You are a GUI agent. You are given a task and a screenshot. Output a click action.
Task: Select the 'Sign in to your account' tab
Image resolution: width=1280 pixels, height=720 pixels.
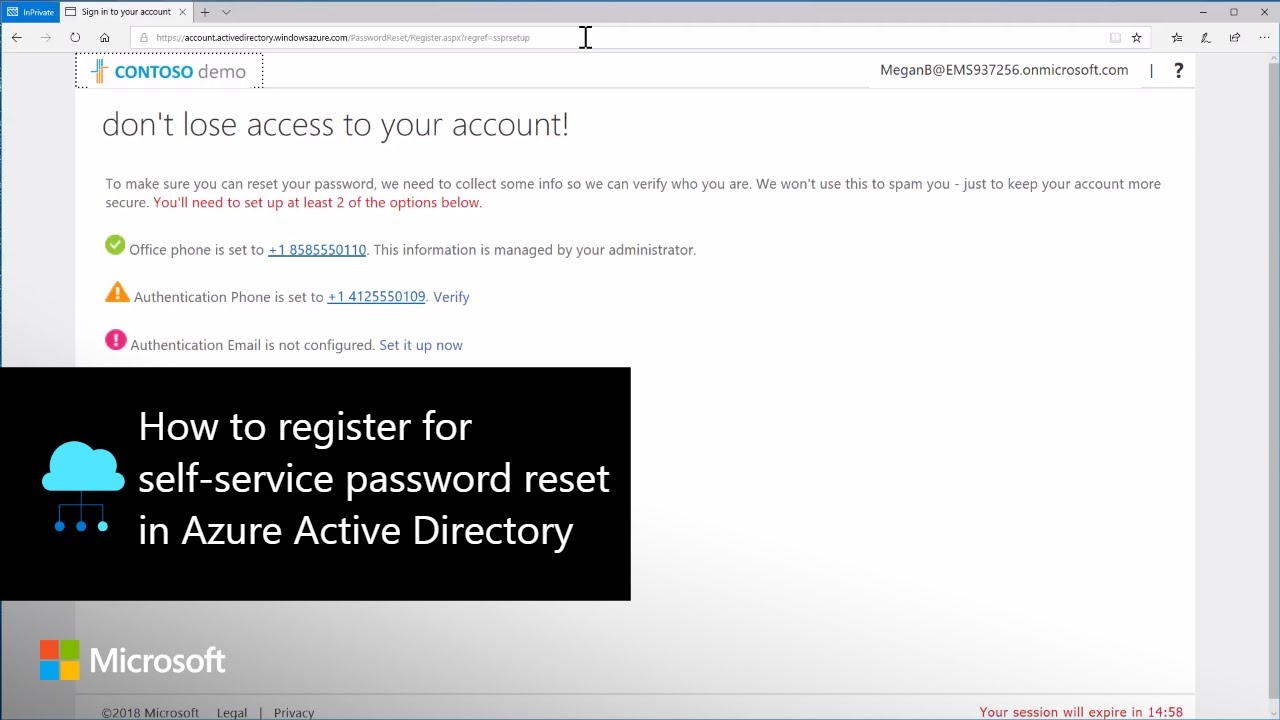pos(125,12)
